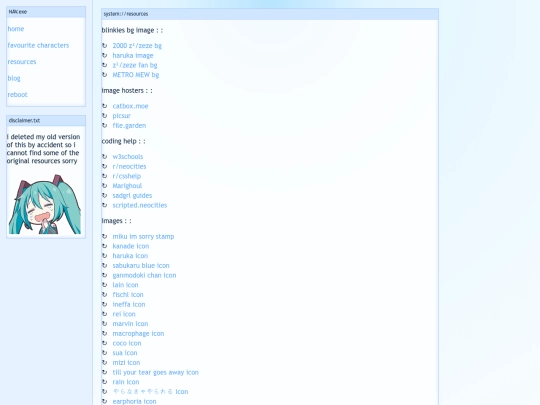
Task: Click arrow bullet beside catbox.moe
Action: pyautogui.click(x=105, y=106)
